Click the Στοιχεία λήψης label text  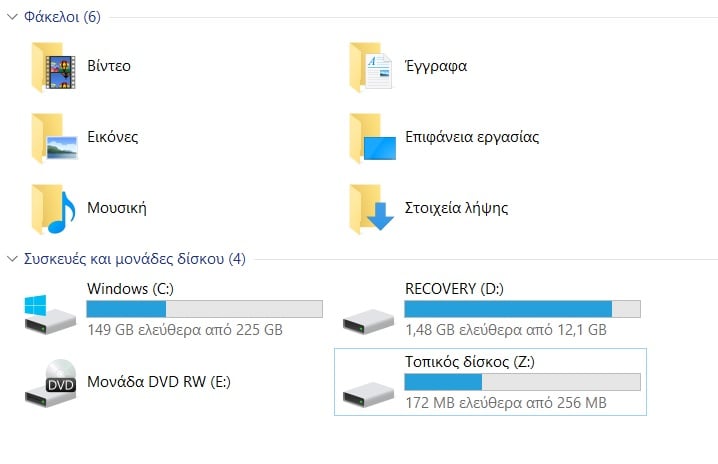[456, 208]
